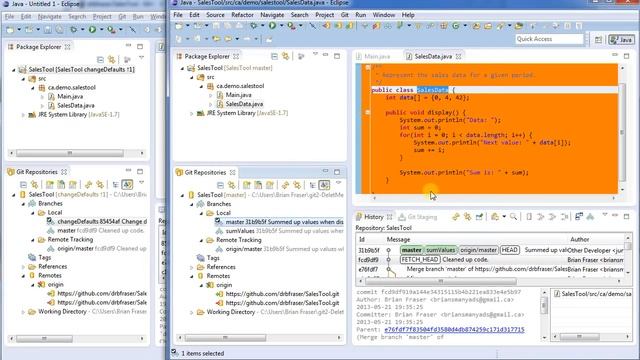Image resolution: width=640 pixels, height=360 pixels.
Task: Collapse the Branches node in front Git Repositories
Action: [x=192, y=204]
